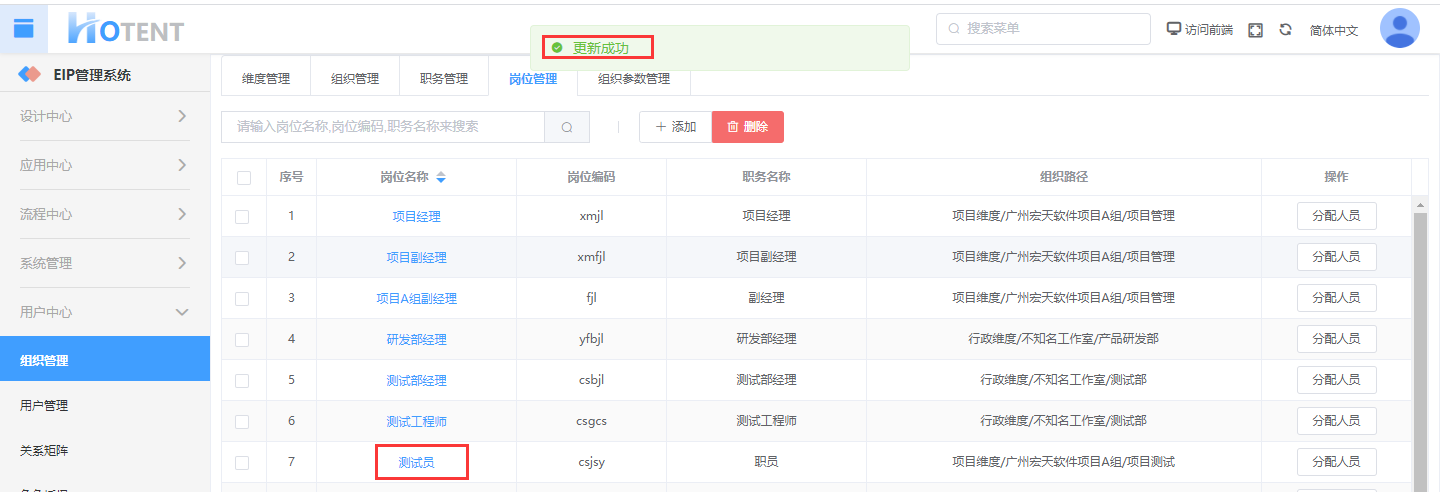Click the red 删除 button
This screenshot has width=1440, height=492.
point(748,127)
